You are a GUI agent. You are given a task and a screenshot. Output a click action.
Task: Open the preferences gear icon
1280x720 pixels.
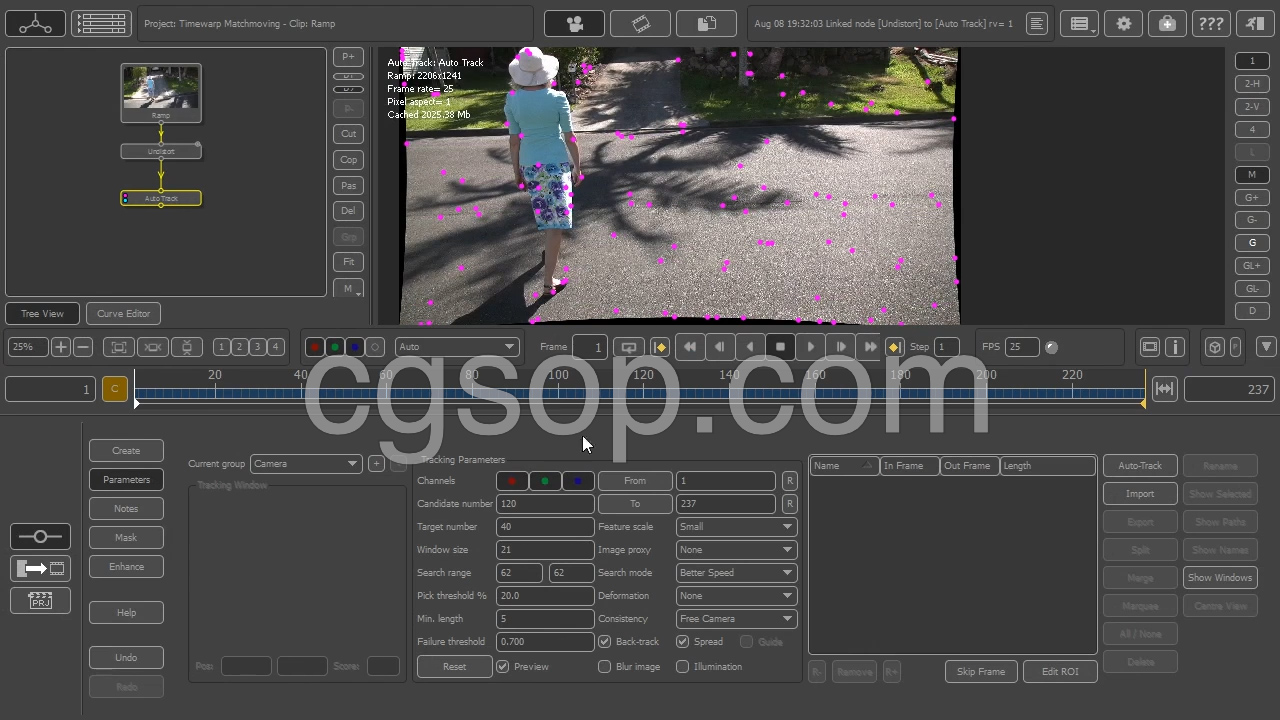1124,23
